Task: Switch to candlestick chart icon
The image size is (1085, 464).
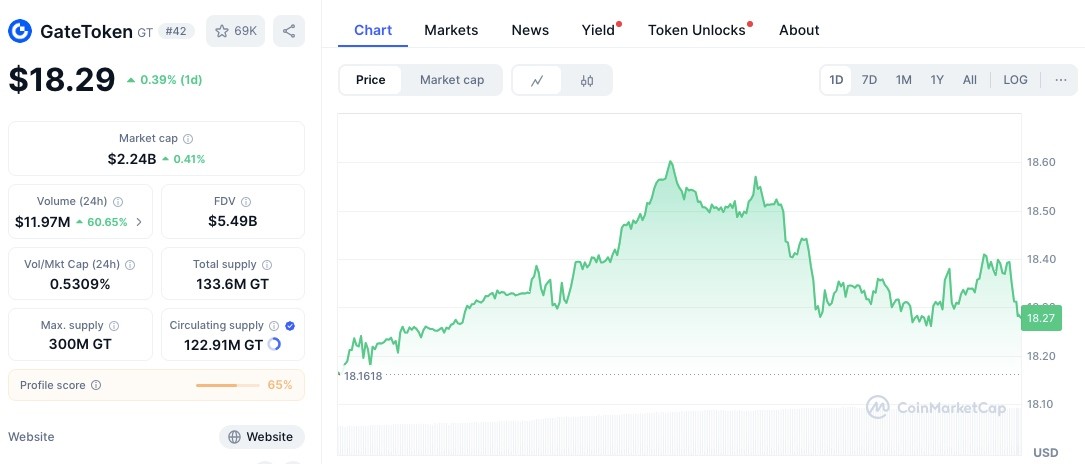Action: (x=587, y=80)
